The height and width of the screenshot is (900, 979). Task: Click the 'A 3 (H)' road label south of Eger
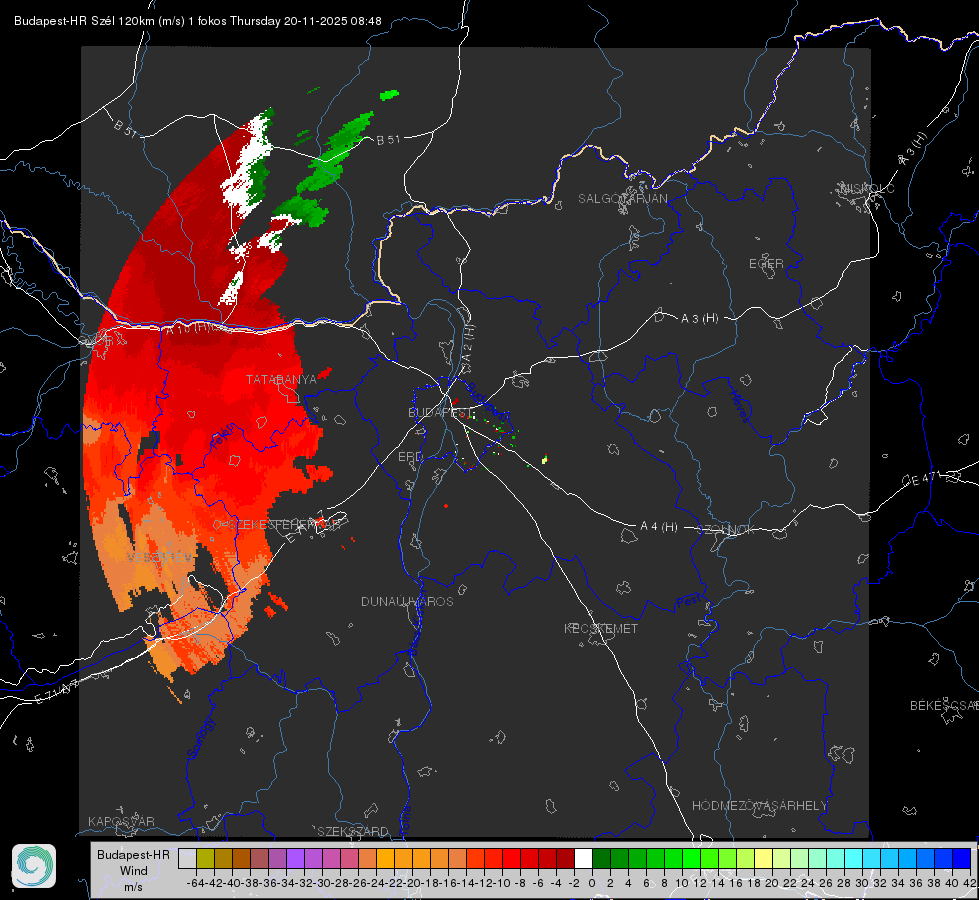(x=699, y=319)
